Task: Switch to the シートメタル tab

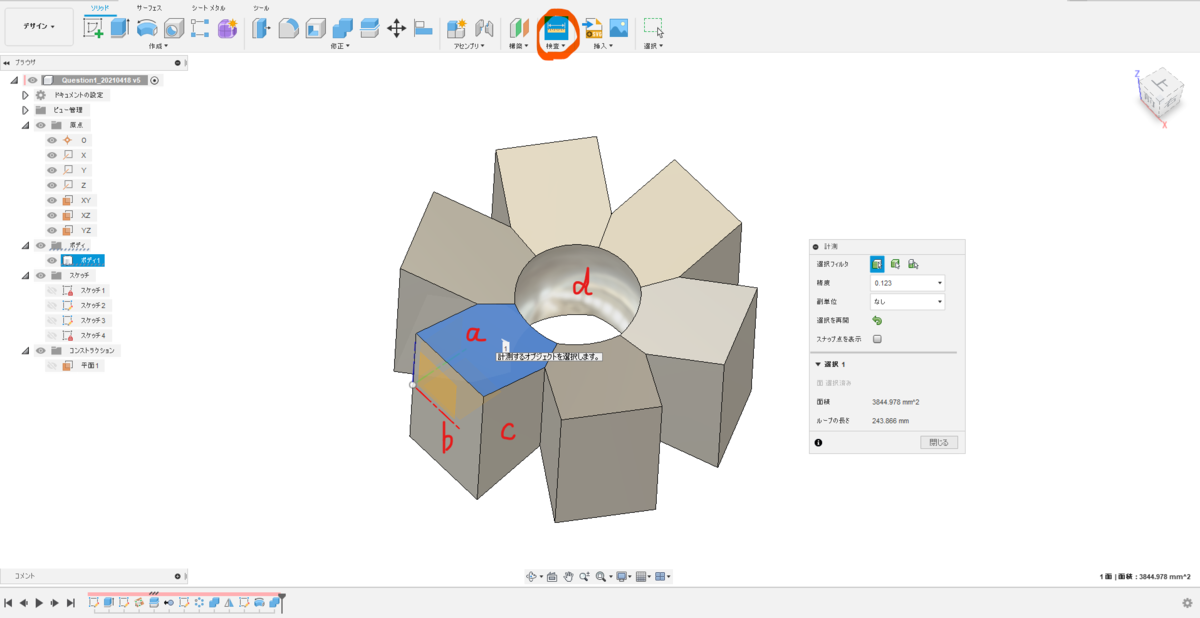Action: click(x=208, y=8)
